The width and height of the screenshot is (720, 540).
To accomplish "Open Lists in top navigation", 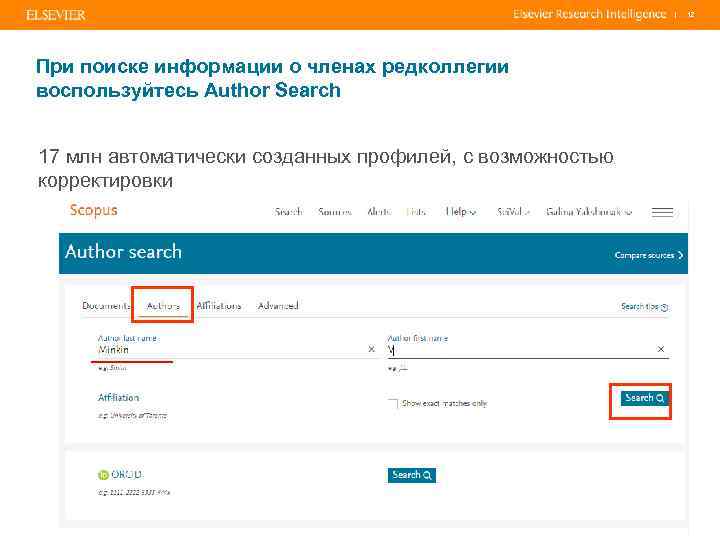I will pos(416,212).
